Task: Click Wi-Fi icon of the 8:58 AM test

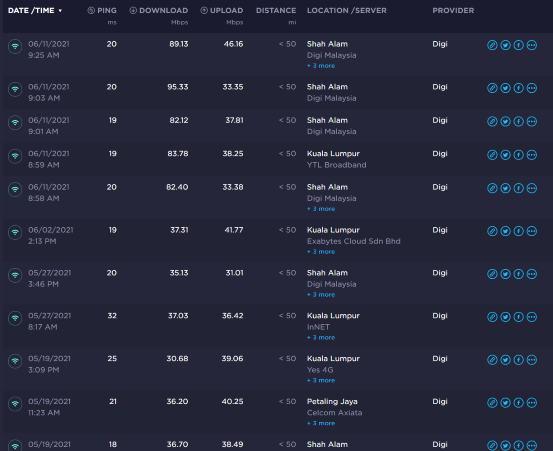Action: pos(15,189)
